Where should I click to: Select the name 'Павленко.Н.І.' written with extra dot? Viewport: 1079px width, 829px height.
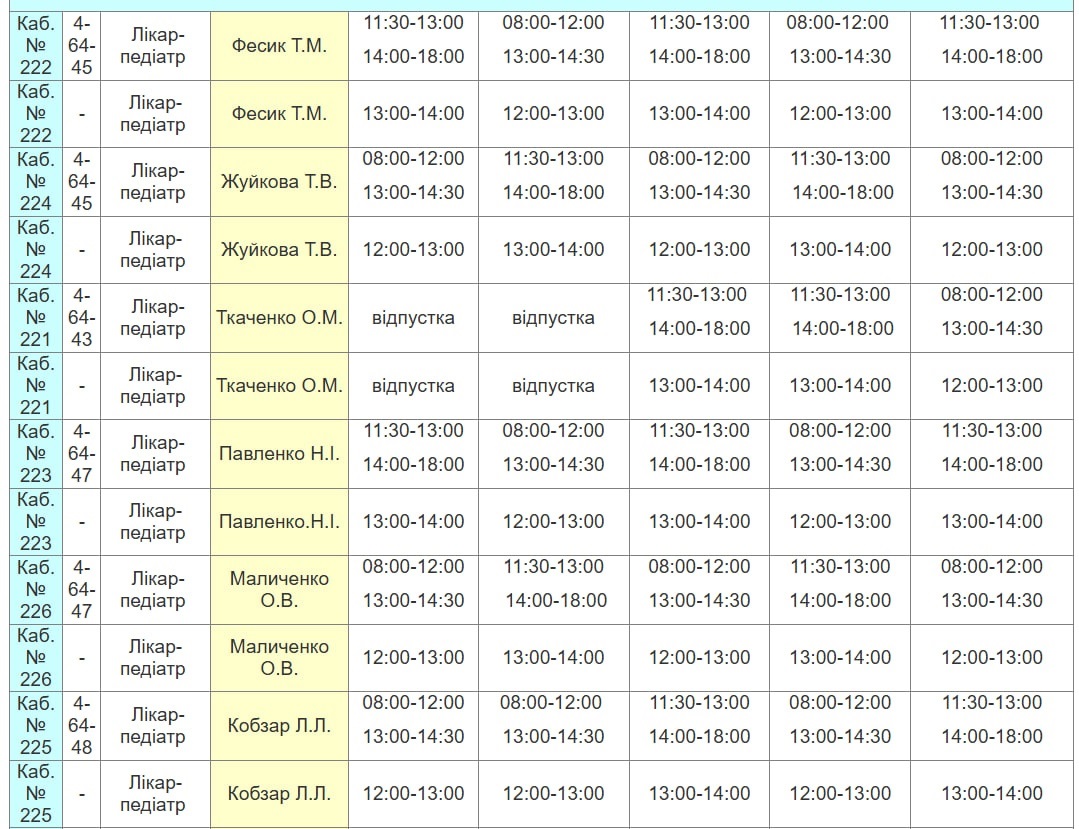point(279,522)
